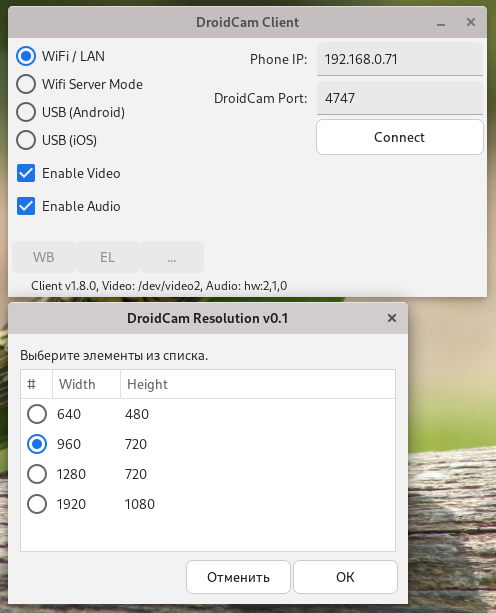Click the 1080 height cell
496x613 pixels.
pos(140,504)
